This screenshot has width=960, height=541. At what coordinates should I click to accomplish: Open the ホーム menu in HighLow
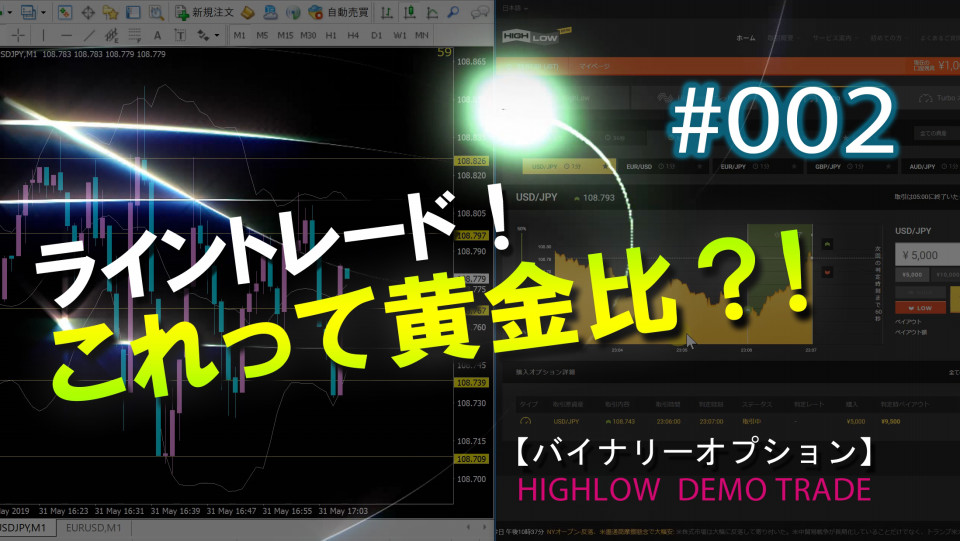point(745,38)
